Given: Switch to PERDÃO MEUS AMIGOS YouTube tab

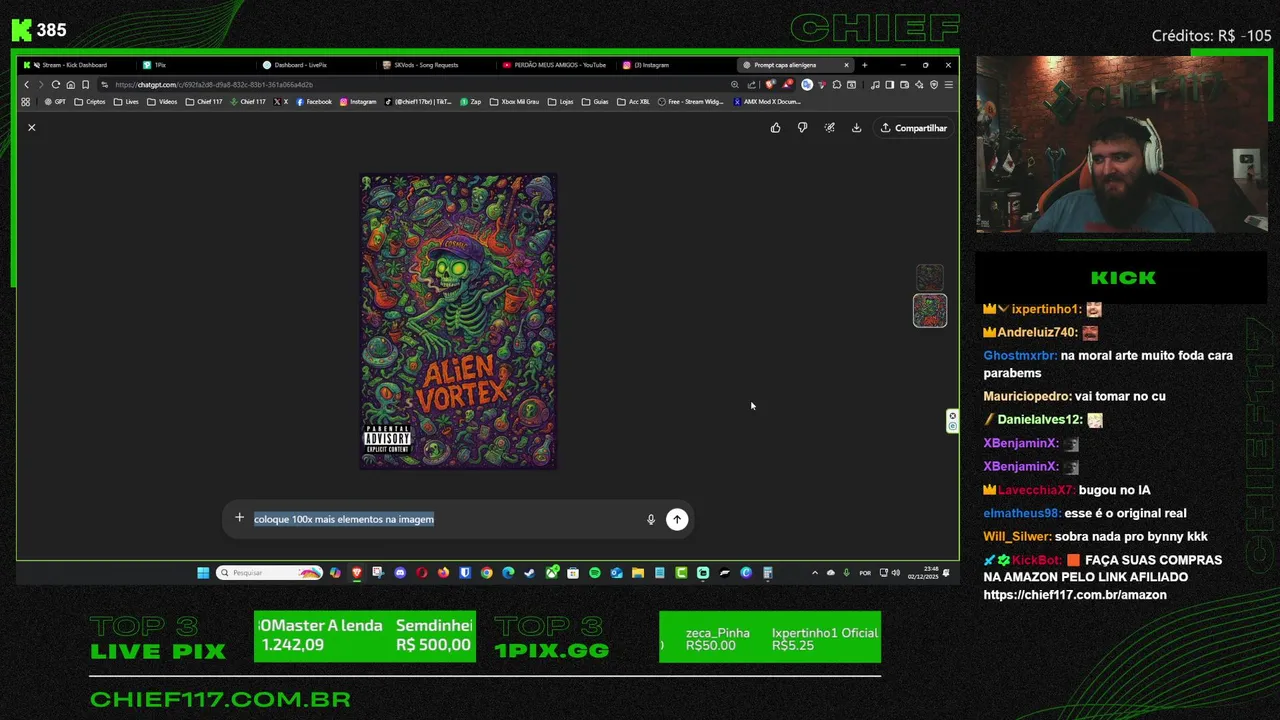Looking at the screenshot, I should point(558,65).
